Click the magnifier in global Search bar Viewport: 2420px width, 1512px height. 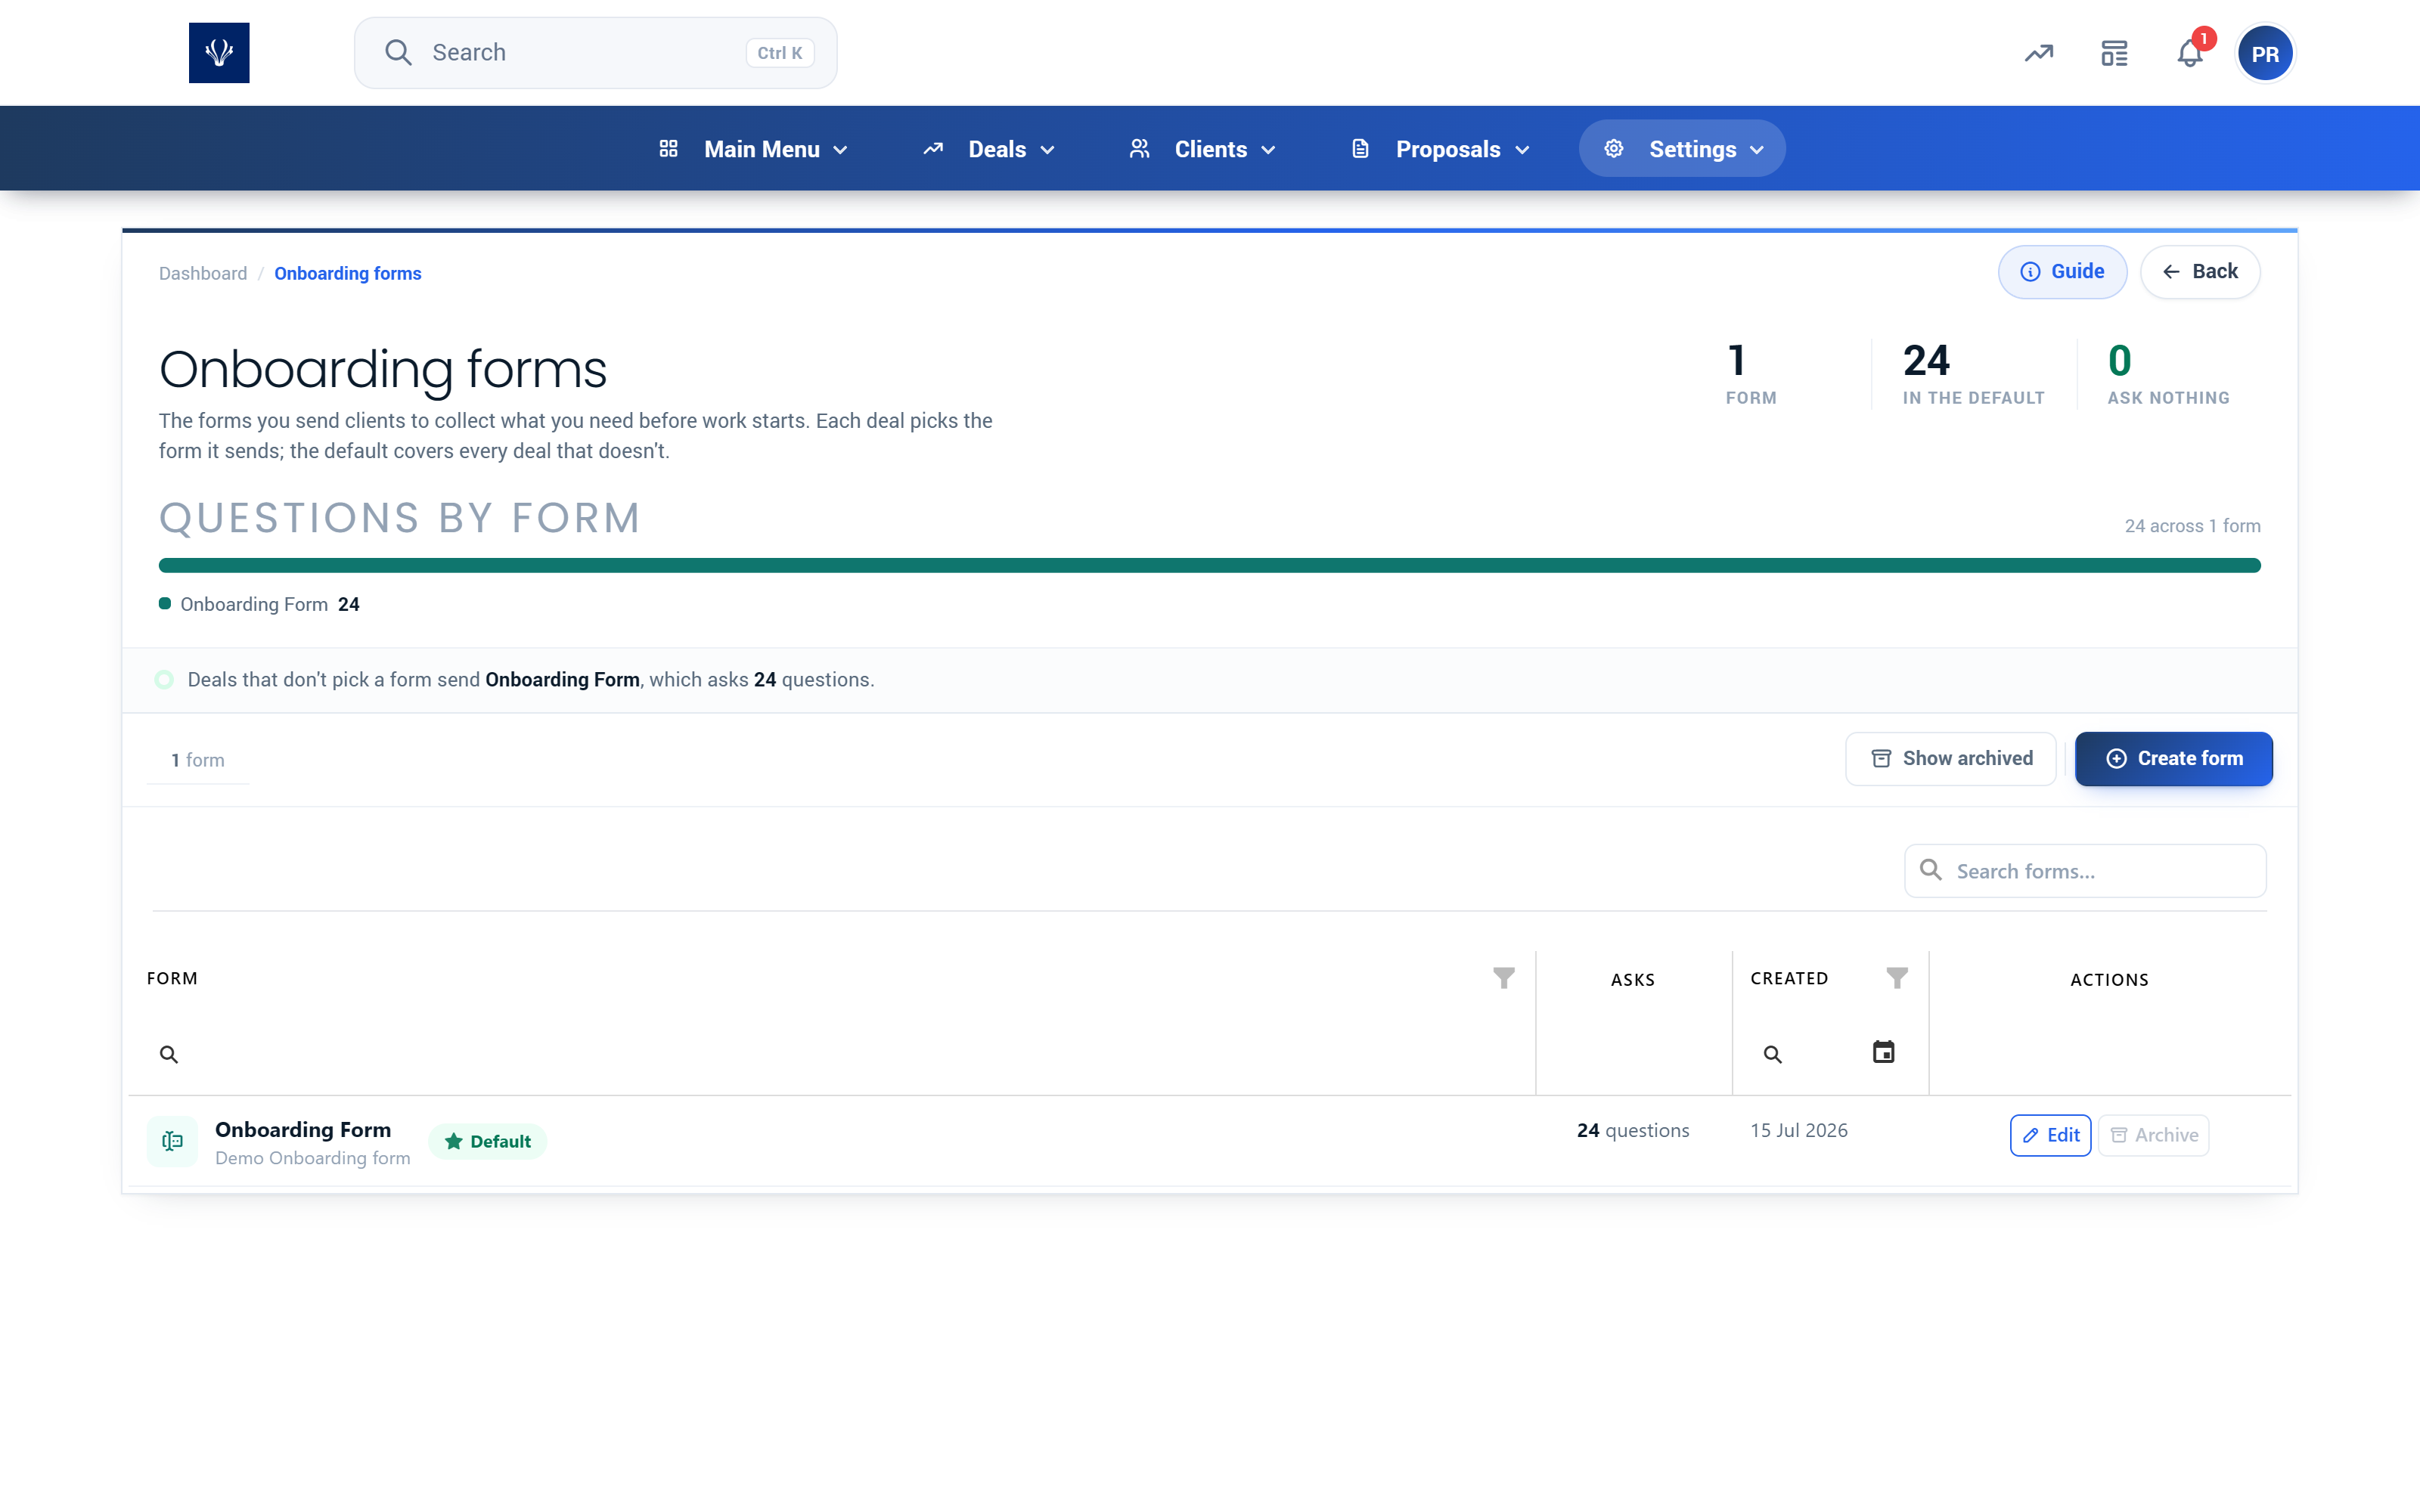pos(398,53)
